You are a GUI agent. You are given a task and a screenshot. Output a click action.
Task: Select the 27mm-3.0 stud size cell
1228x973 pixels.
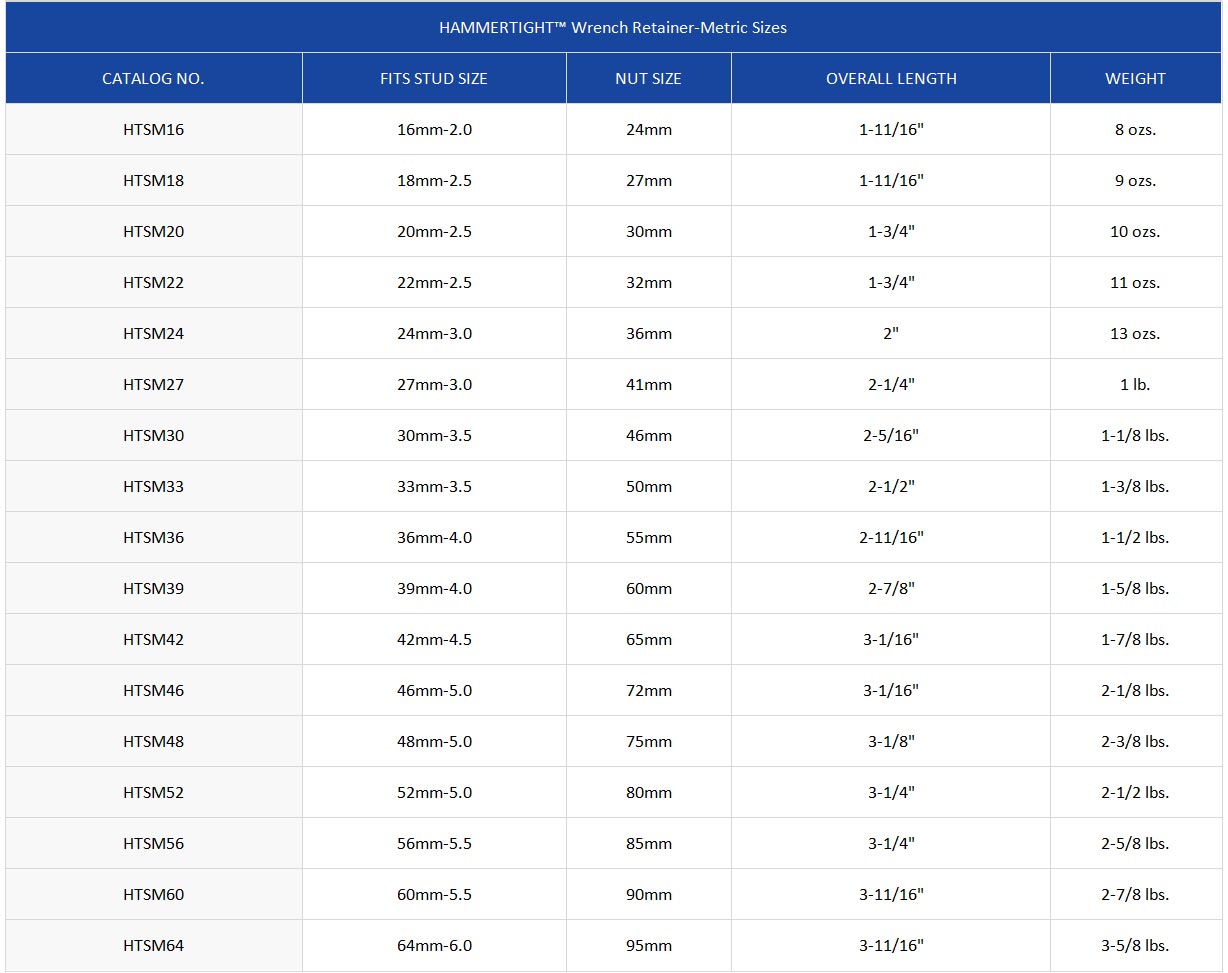coord(434,385)
